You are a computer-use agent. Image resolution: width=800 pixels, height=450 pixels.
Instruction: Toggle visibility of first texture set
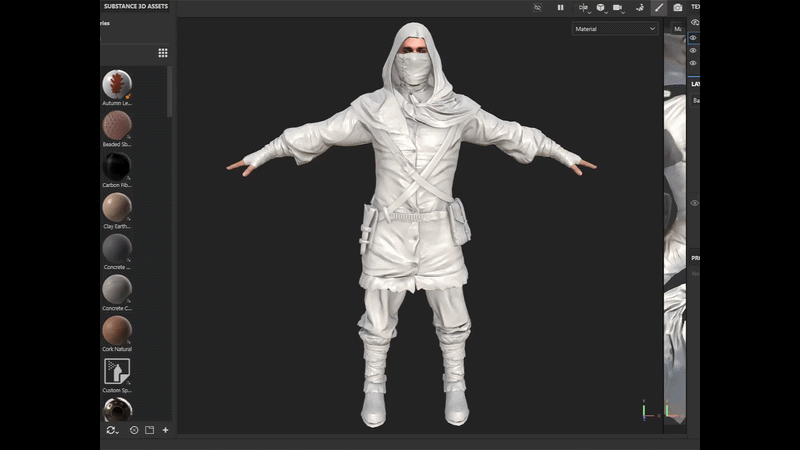click(693, 38)
